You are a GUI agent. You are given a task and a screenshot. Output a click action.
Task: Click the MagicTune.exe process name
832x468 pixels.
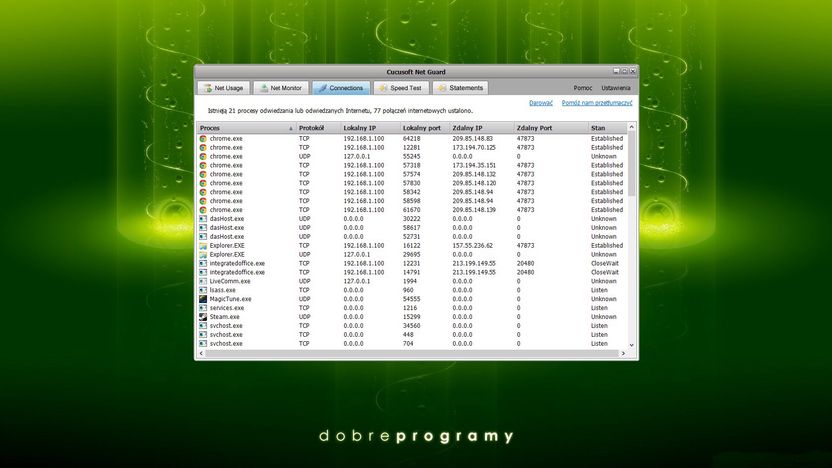tap(230, 299)
